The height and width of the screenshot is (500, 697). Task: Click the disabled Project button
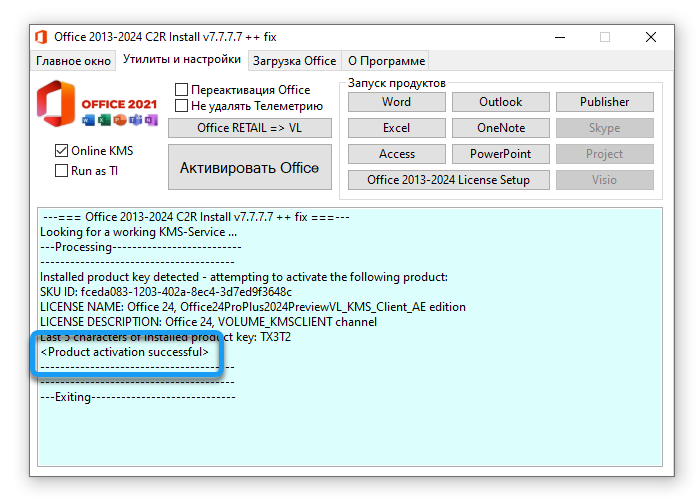tap(605, 154)
